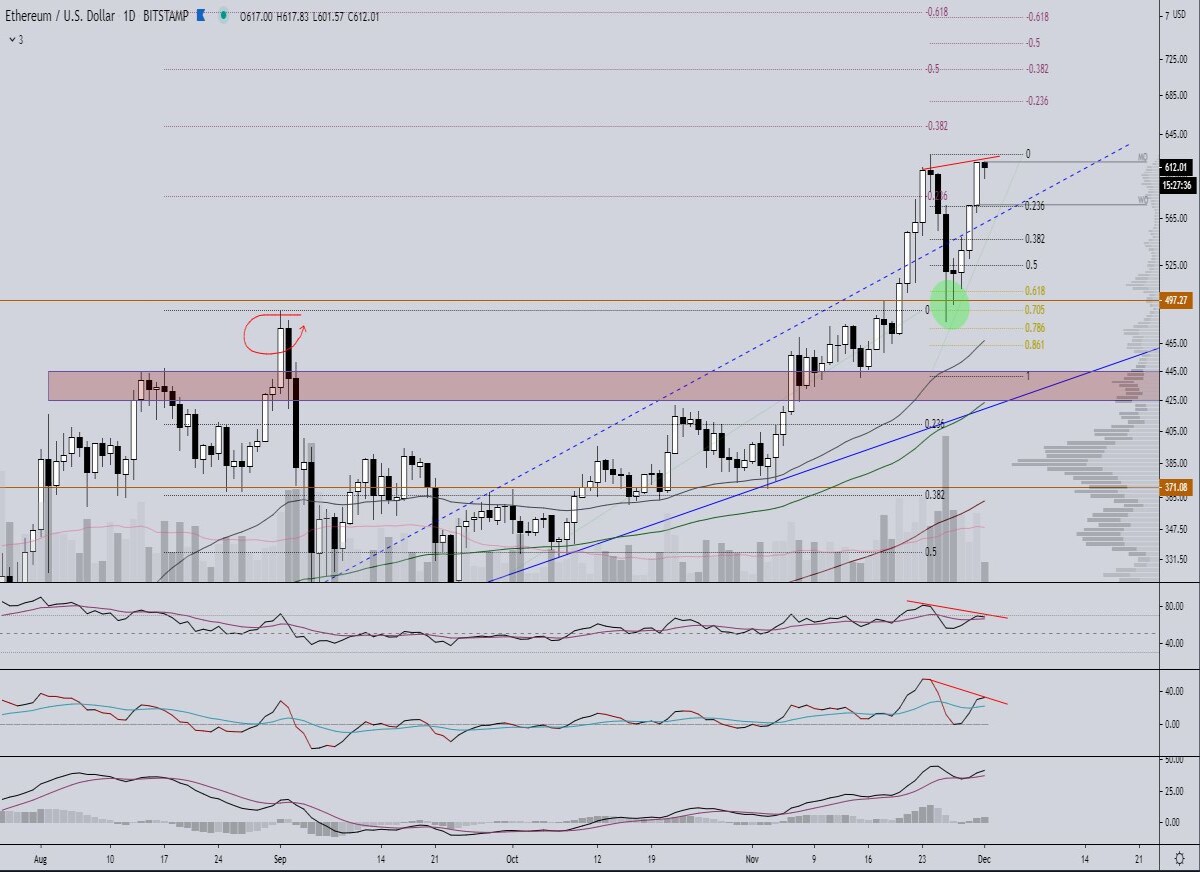The image size is (1200, 872).
Task: Select the 0.618 golden Fibonacci level label
Action: [1035, 291]
